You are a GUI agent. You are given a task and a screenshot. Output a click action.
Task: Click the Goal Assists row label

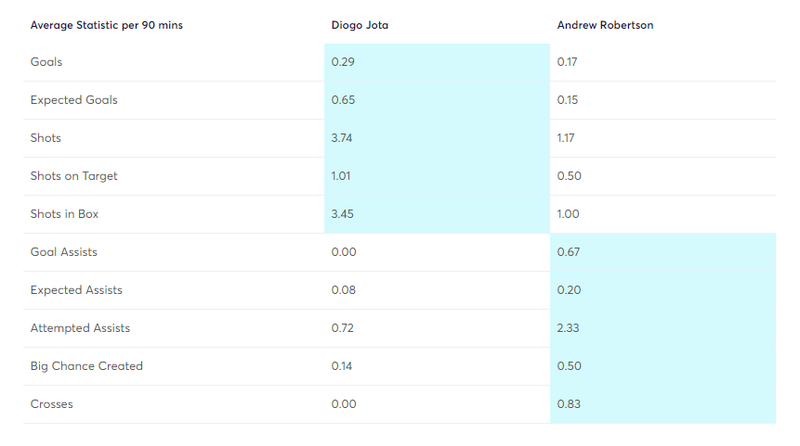tap(63, 252)
